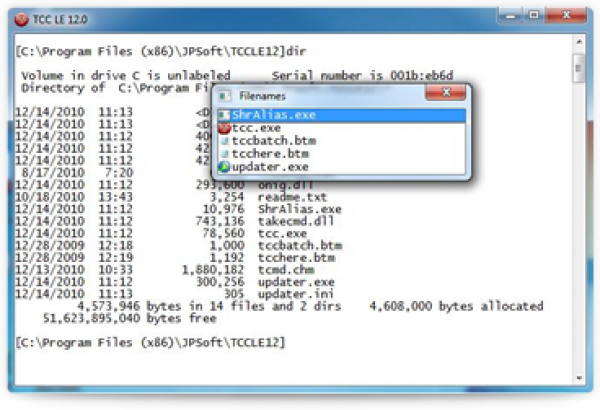Click the vertical scrollbar thumb
This screenshot has width=600, height=410.
pyautogui.click(x=579, y=68)
